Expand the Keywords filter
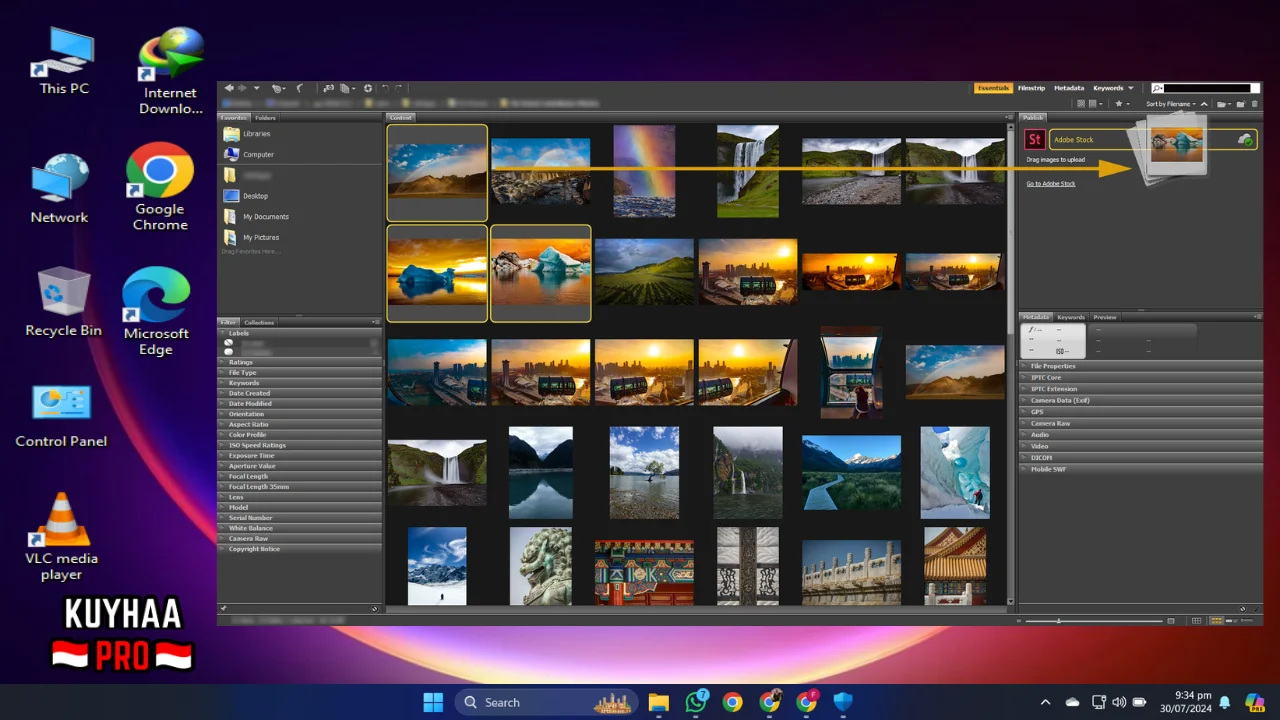This screenshot has height=720, width=1280. (x=299, y=383)
